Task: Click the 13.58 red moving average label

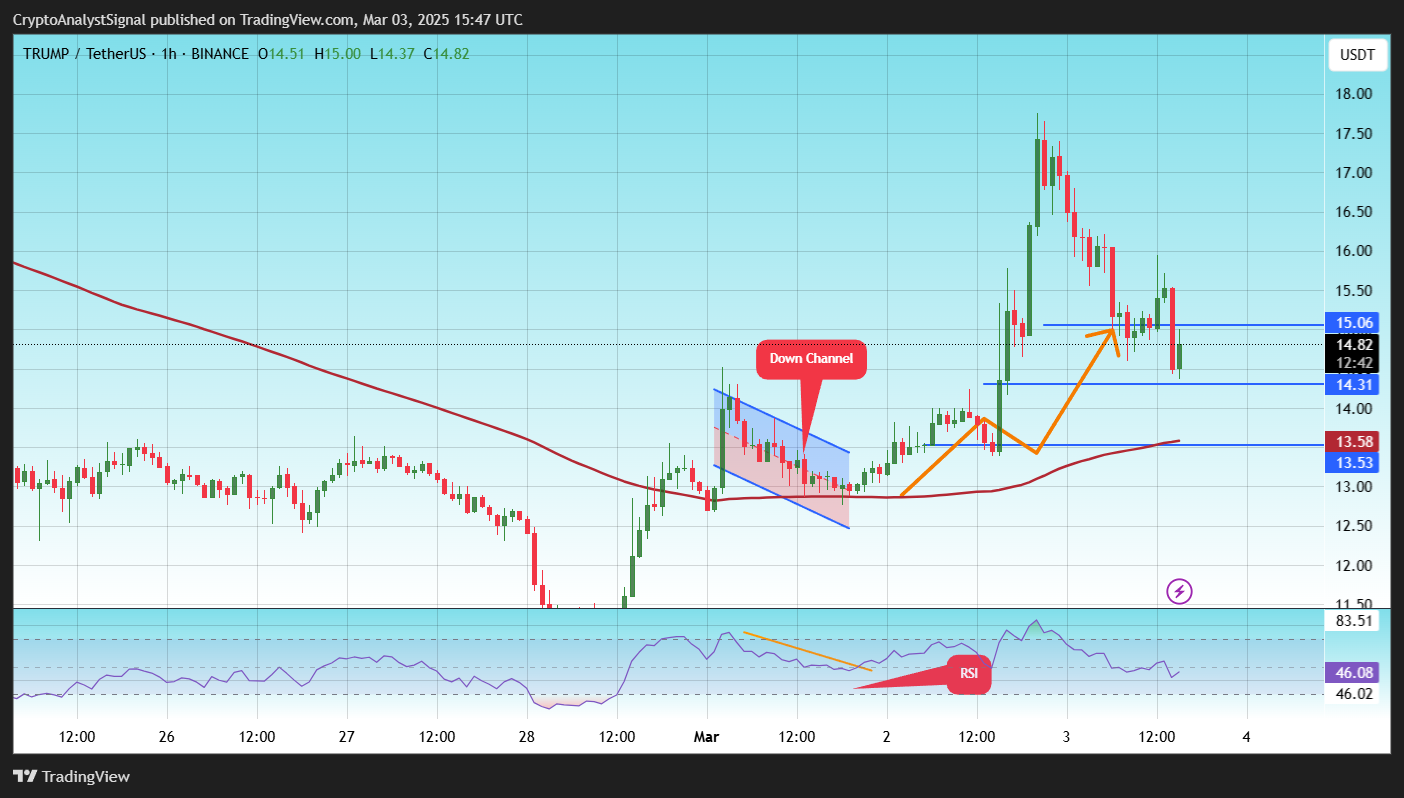Action: click(1351, 441)
